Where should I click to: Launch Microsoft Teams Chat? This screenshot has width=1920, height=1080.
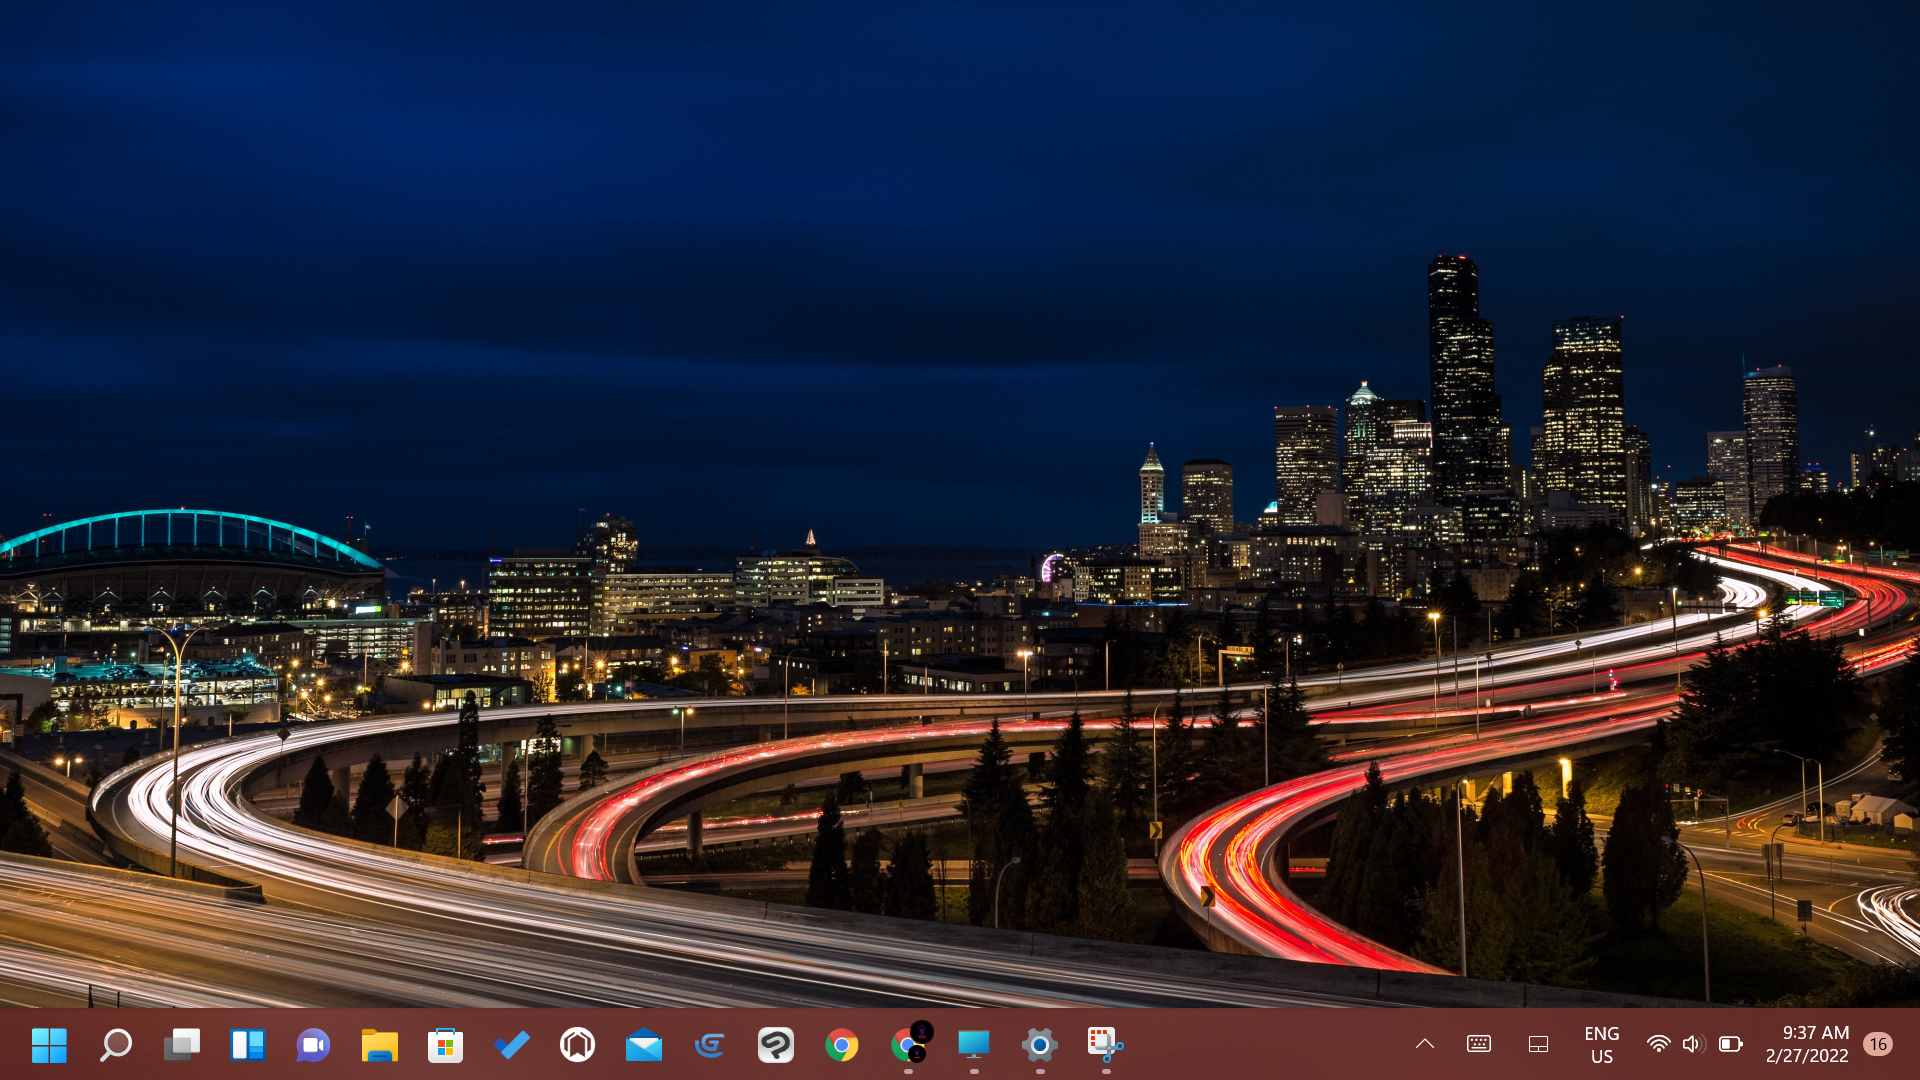click(313, 1045)
